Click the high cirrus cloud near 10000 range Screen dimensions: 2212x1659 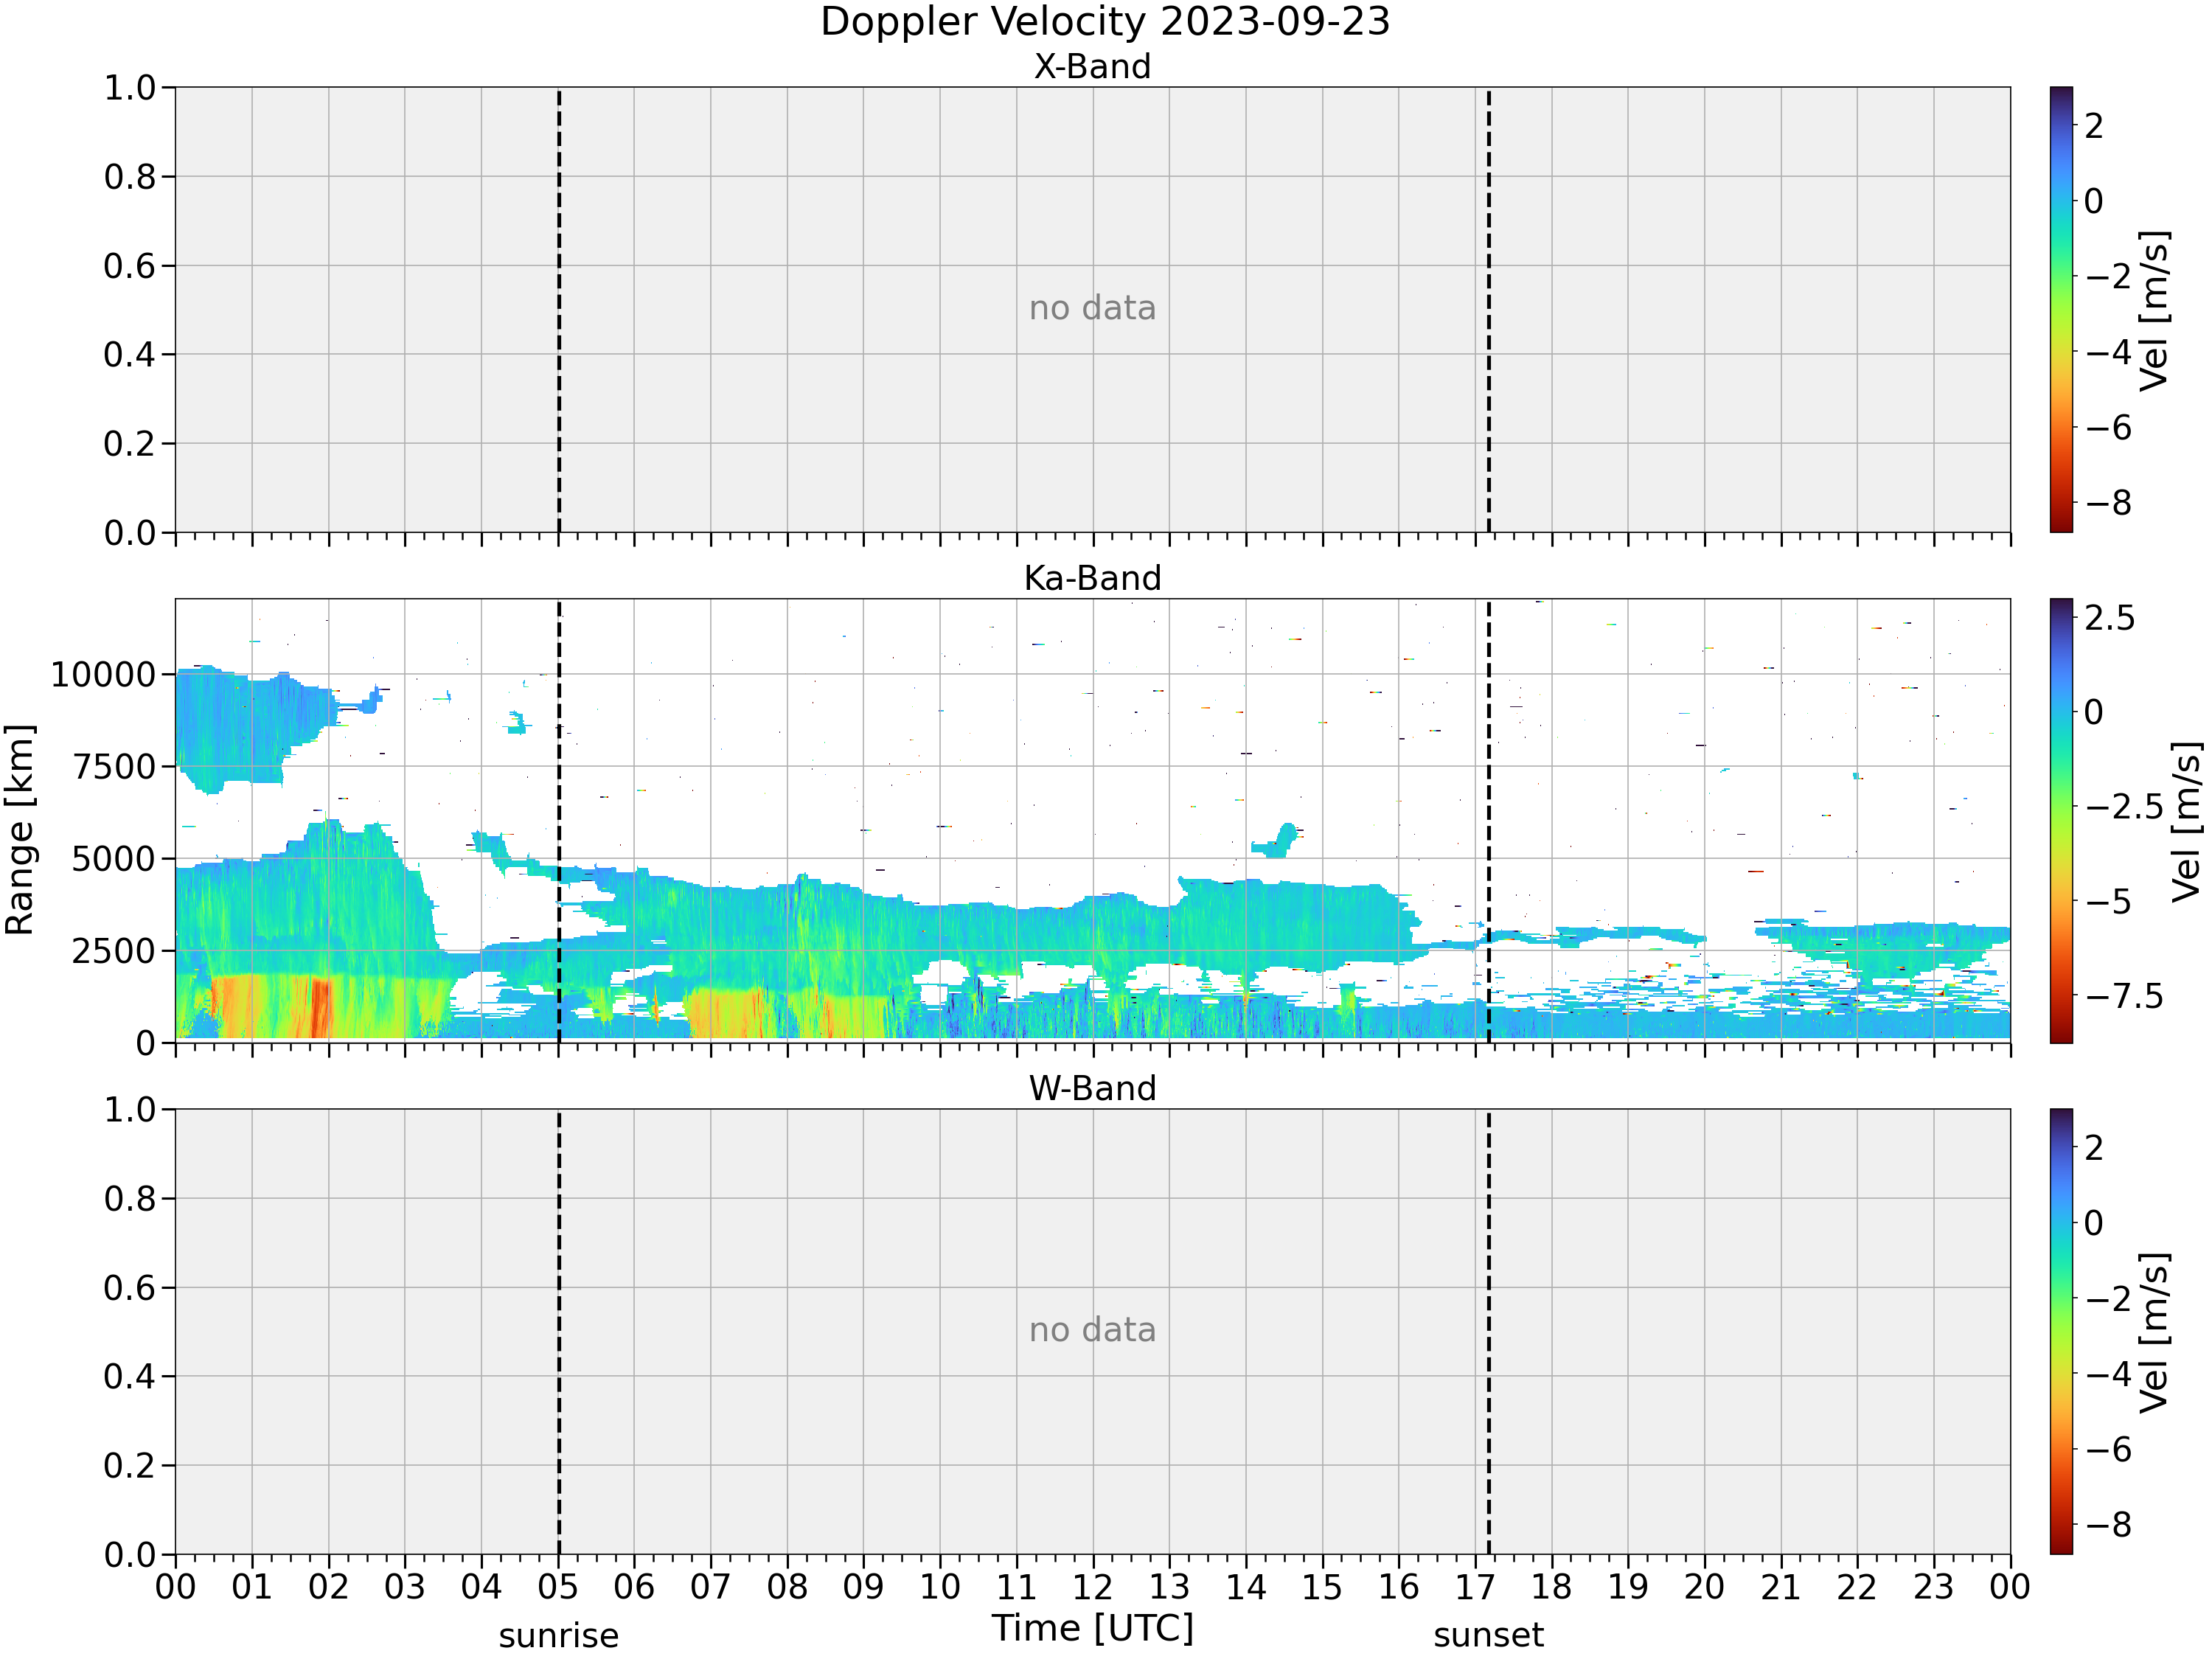pos(250,725)
